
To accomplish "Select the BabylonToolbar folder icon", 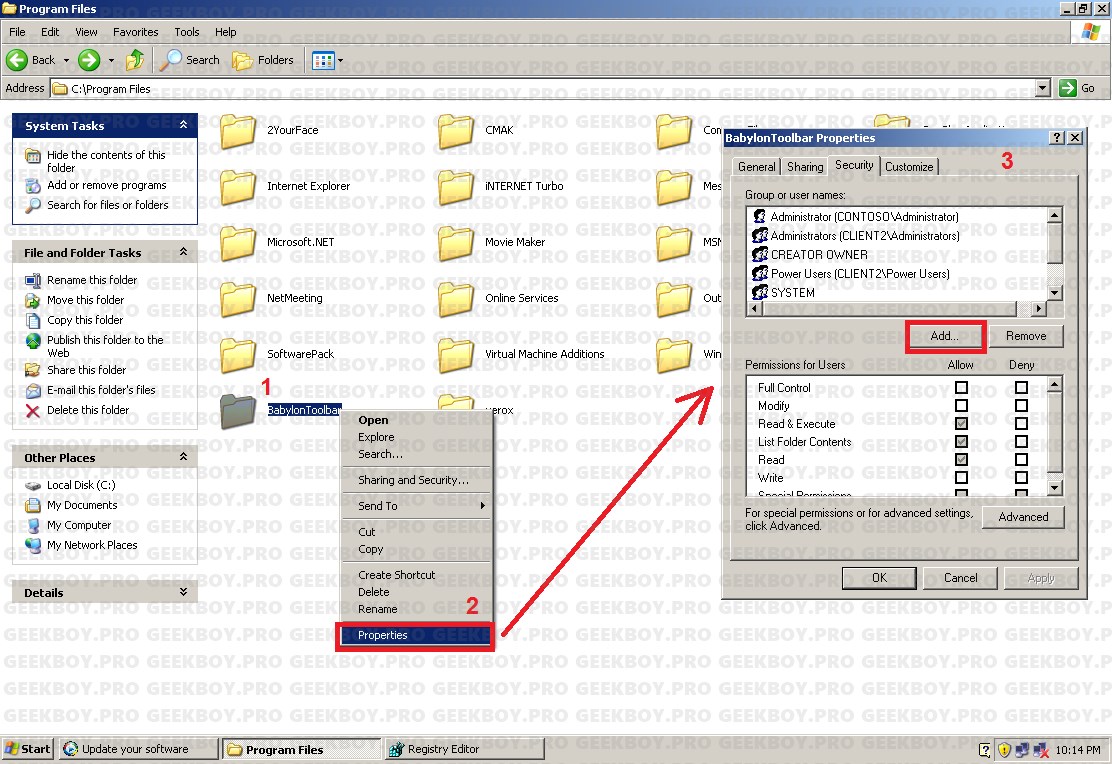I will coord(238,411).
